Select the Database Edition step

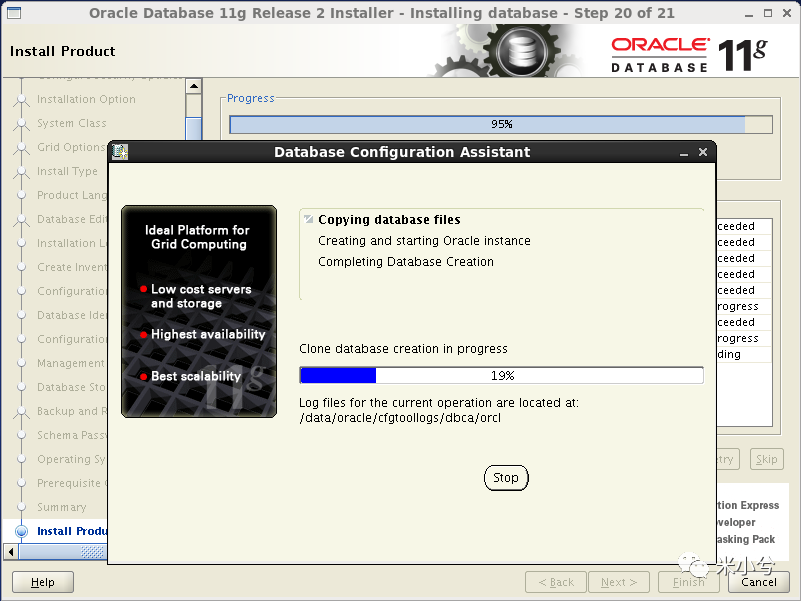point(72,219)
